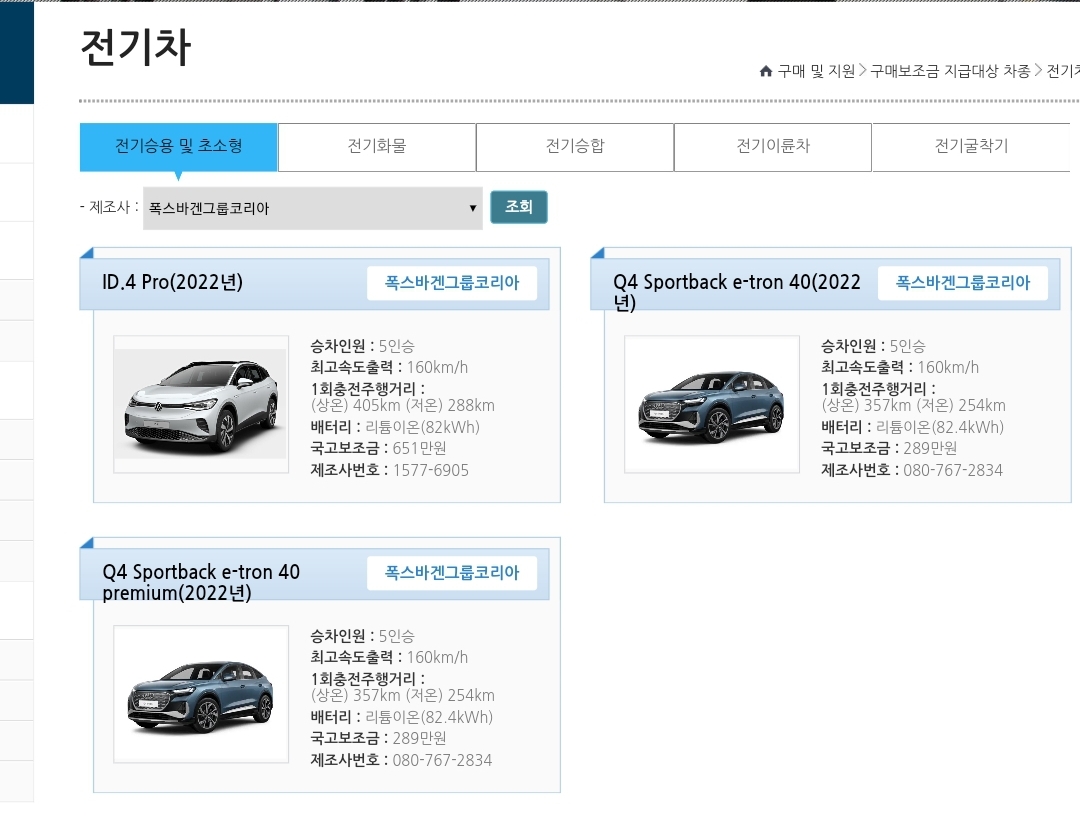Select the 전기승용 및 초소형 tab
Viewport: 1080px width, 832px height.
click(x=178, y=147)
